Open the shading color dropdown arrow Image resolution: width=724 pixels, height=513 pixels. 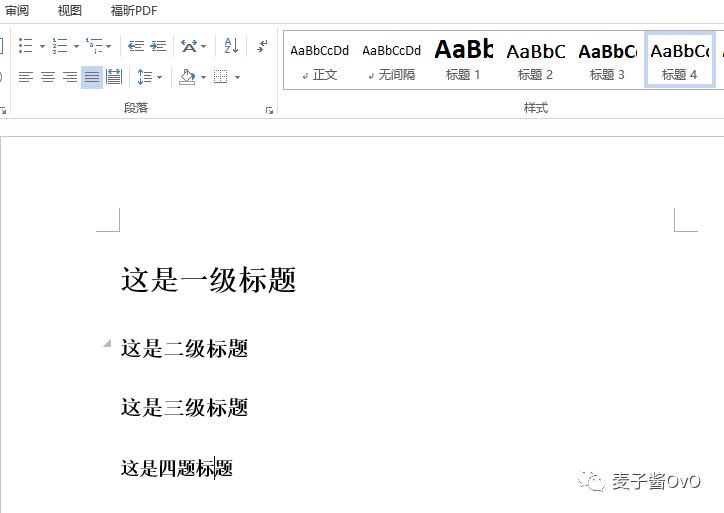203,77
